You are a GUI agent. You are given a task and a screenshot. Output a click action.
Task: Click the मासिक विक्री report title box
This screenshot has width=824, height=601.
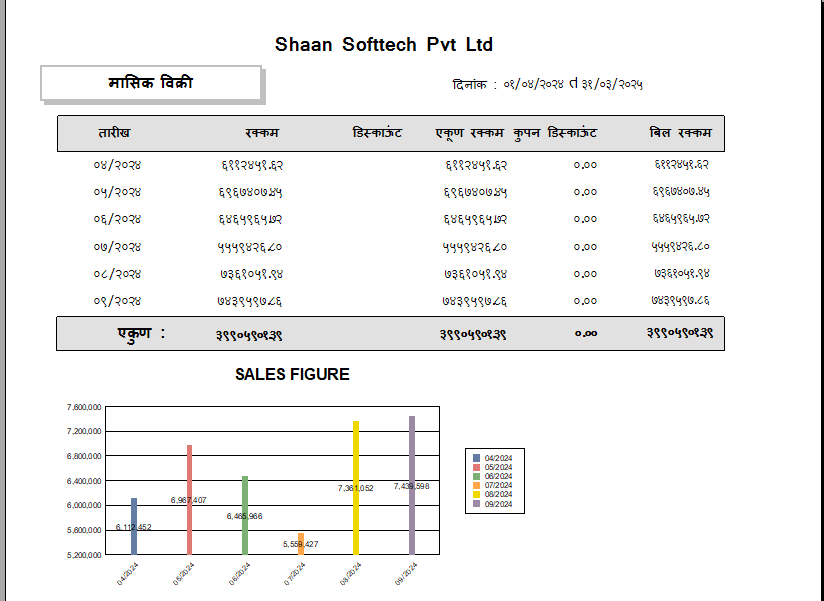(x=150, y=83)
